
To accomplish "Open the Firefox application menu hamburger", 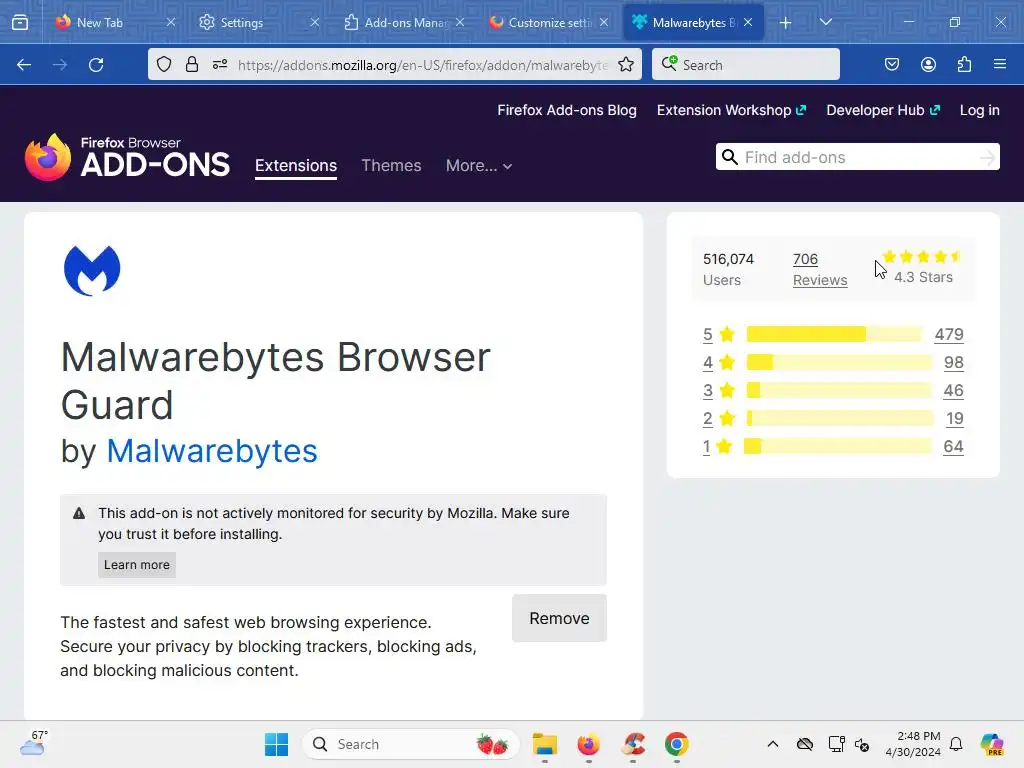I will tap(1000, 64).
